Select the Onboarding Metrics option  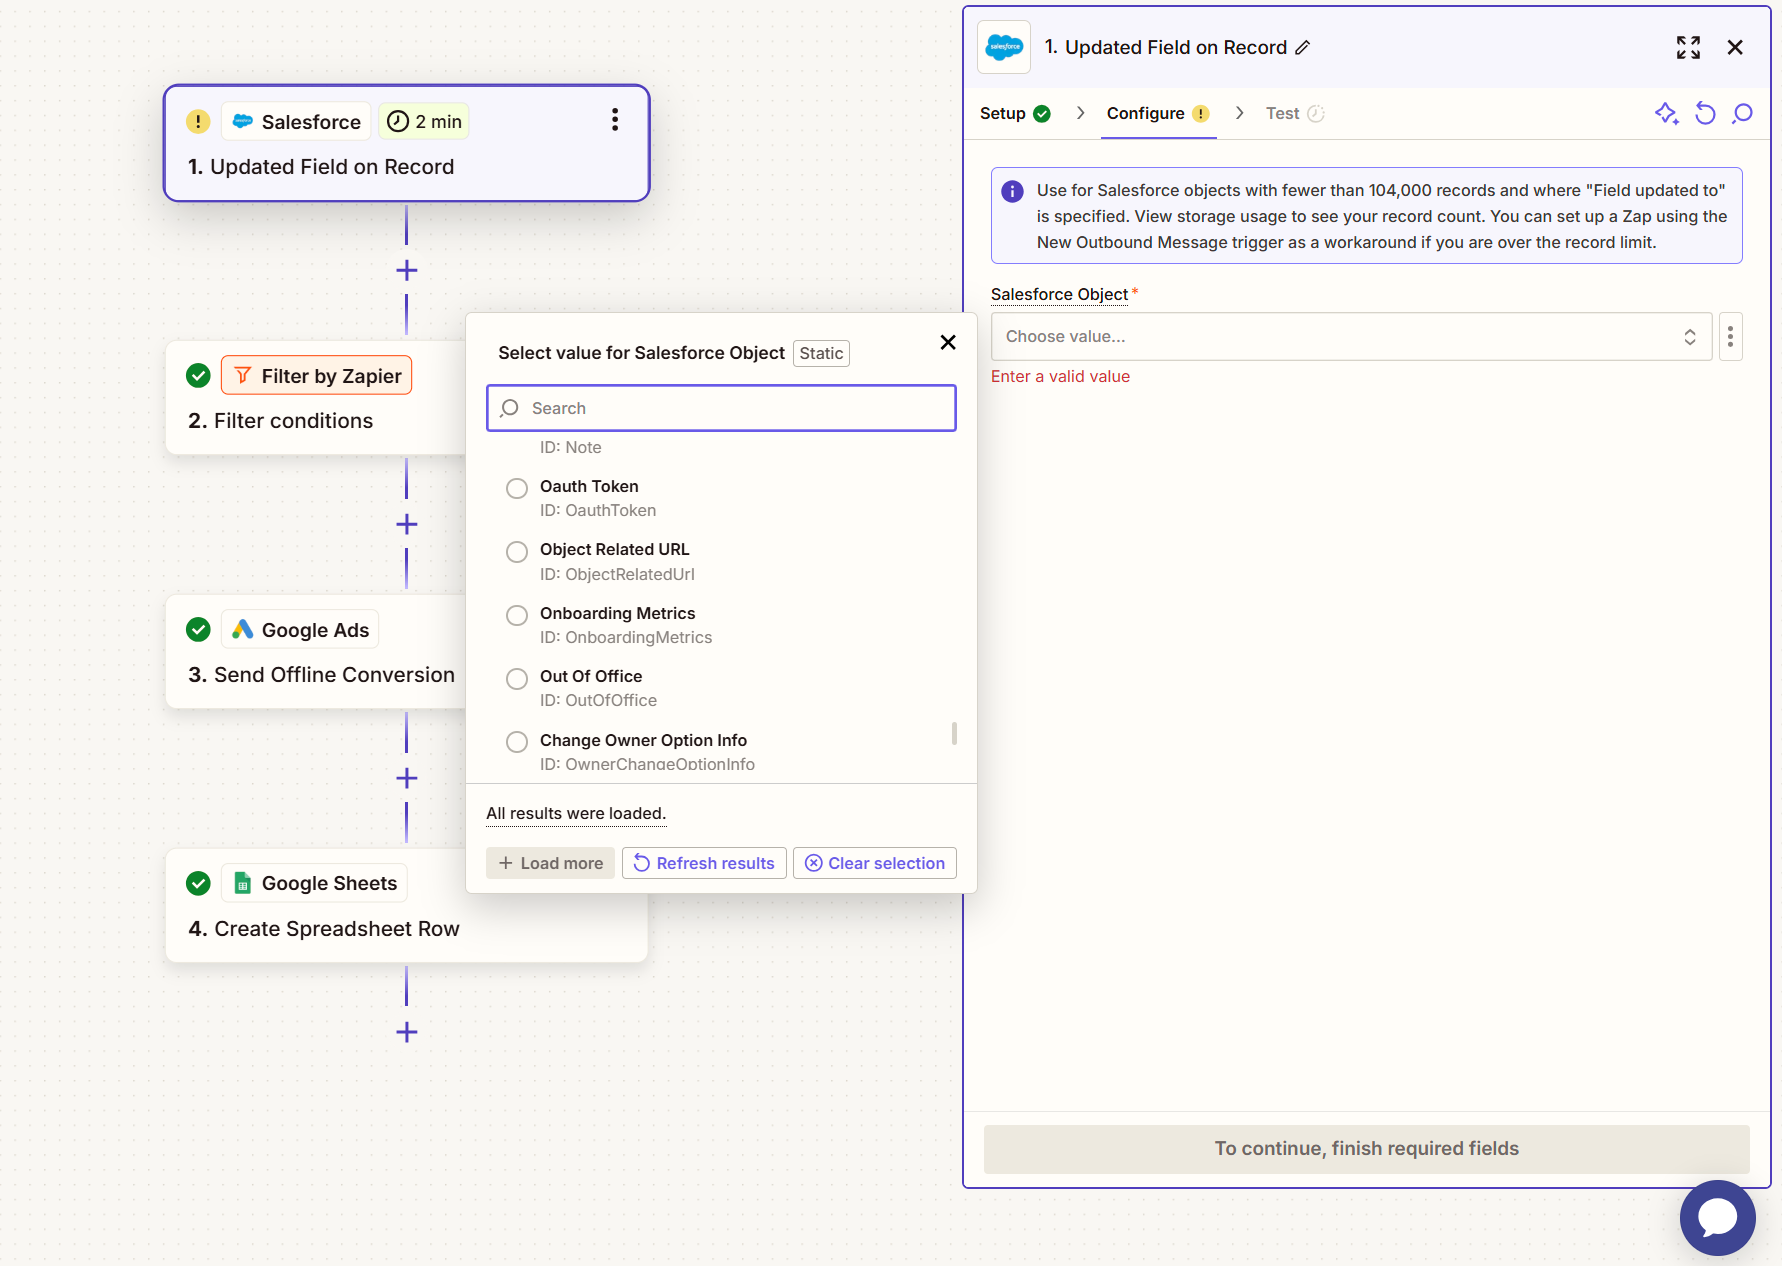point(517,616)
